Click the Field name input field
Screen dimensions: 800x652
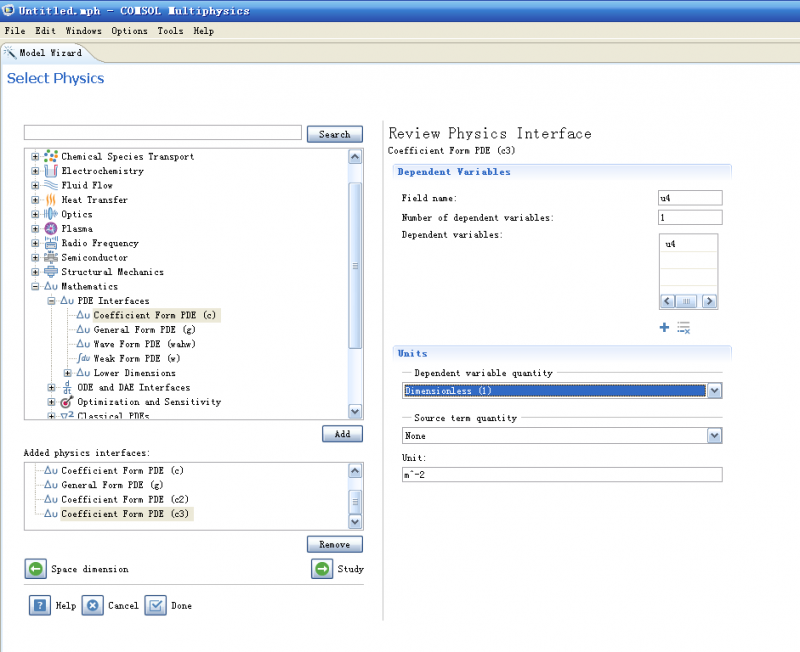pyautogui.click(x=690, y=197)
